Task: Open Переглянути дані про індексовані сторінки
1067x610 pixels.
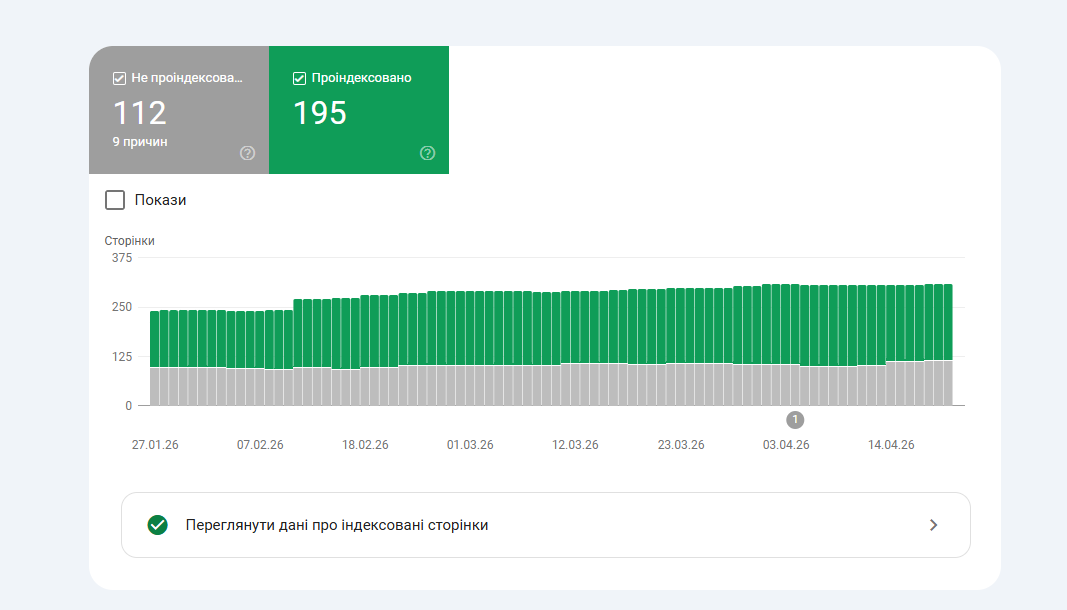Action: (x=546, y=525)
